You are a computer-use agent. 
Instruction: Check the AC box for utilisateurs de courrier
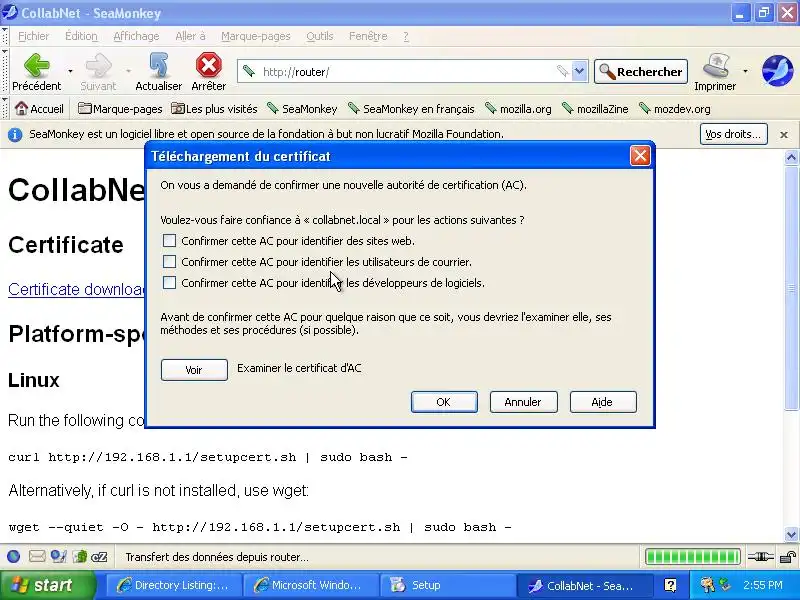click(169, 262)
